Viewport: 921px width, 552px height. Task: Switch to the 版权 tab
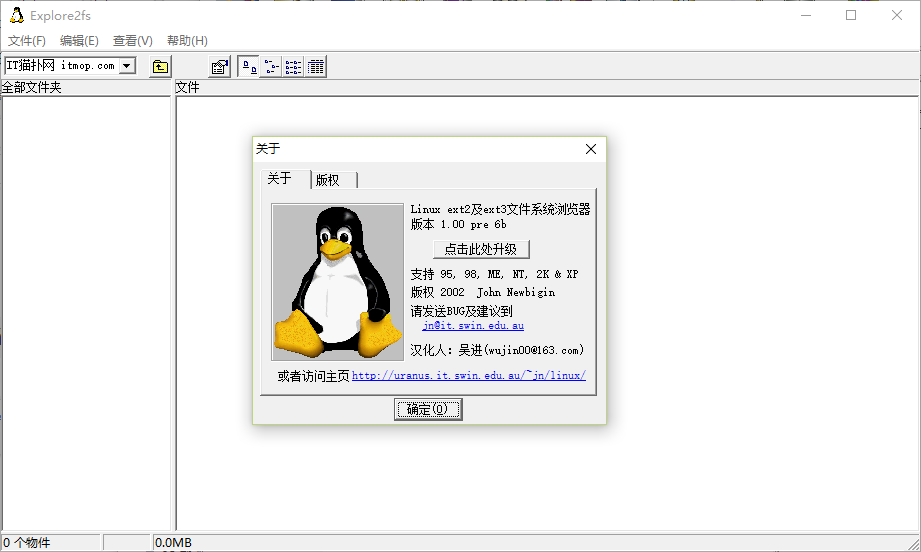tap(334, 180)
